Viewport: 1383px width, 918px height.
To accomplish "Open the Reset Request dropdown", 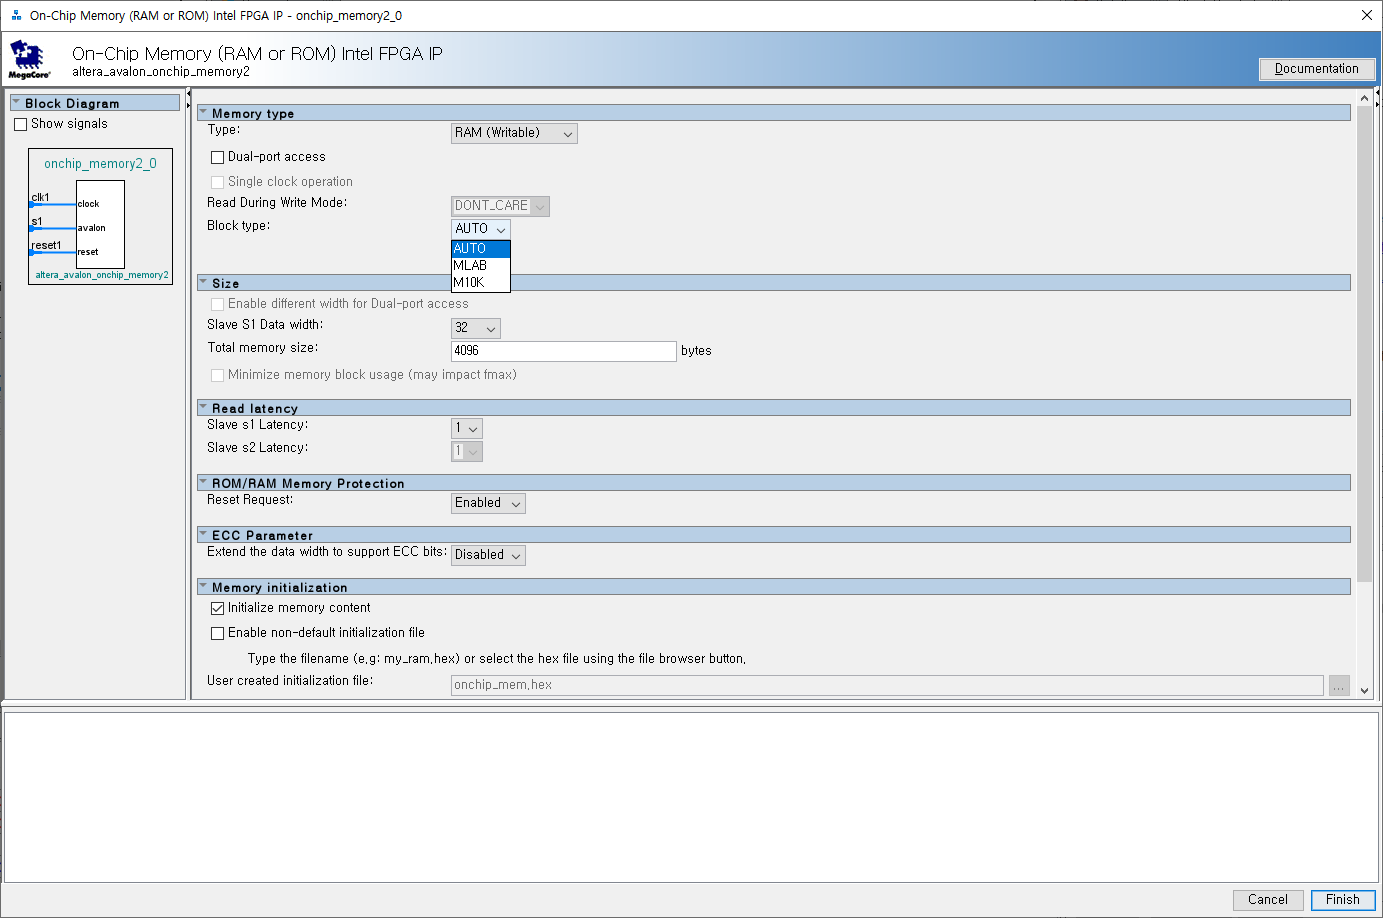I will pyautogui.click(x=488, y=503).
